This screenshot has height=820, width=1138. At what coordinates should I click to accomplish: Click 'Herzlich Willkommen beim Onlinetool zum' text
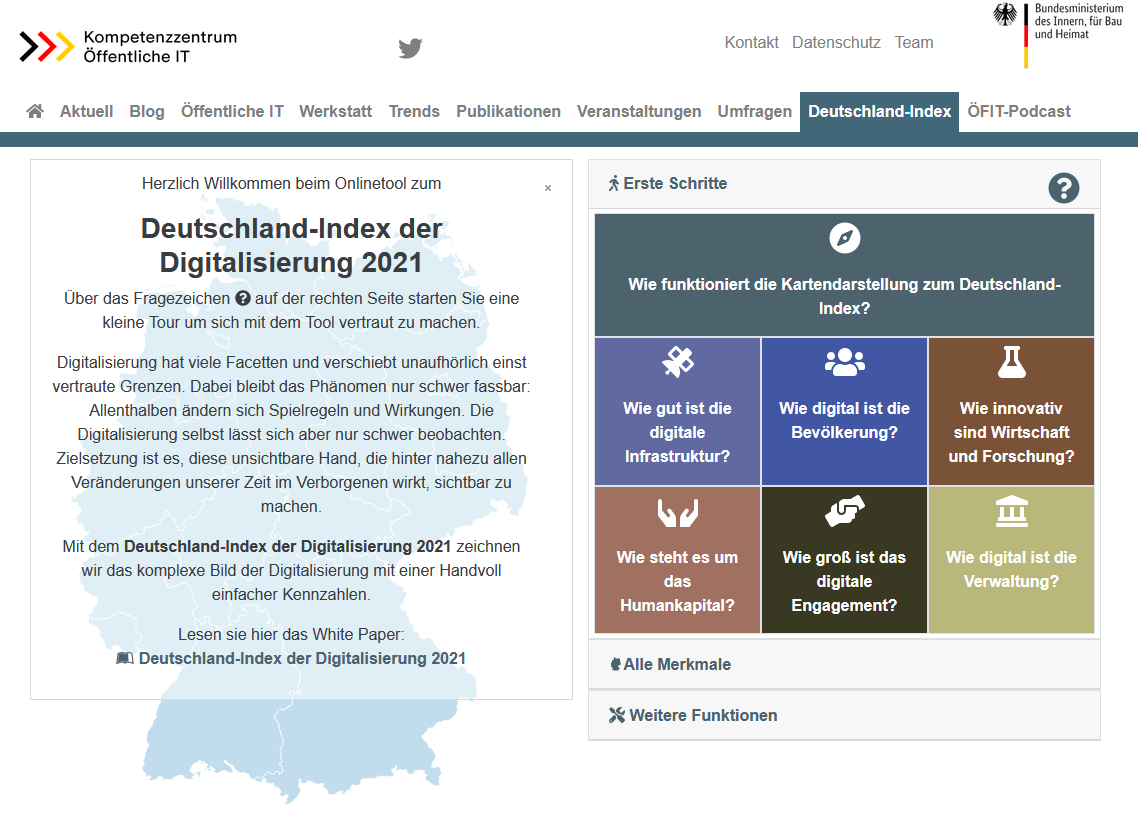point(291,184)
